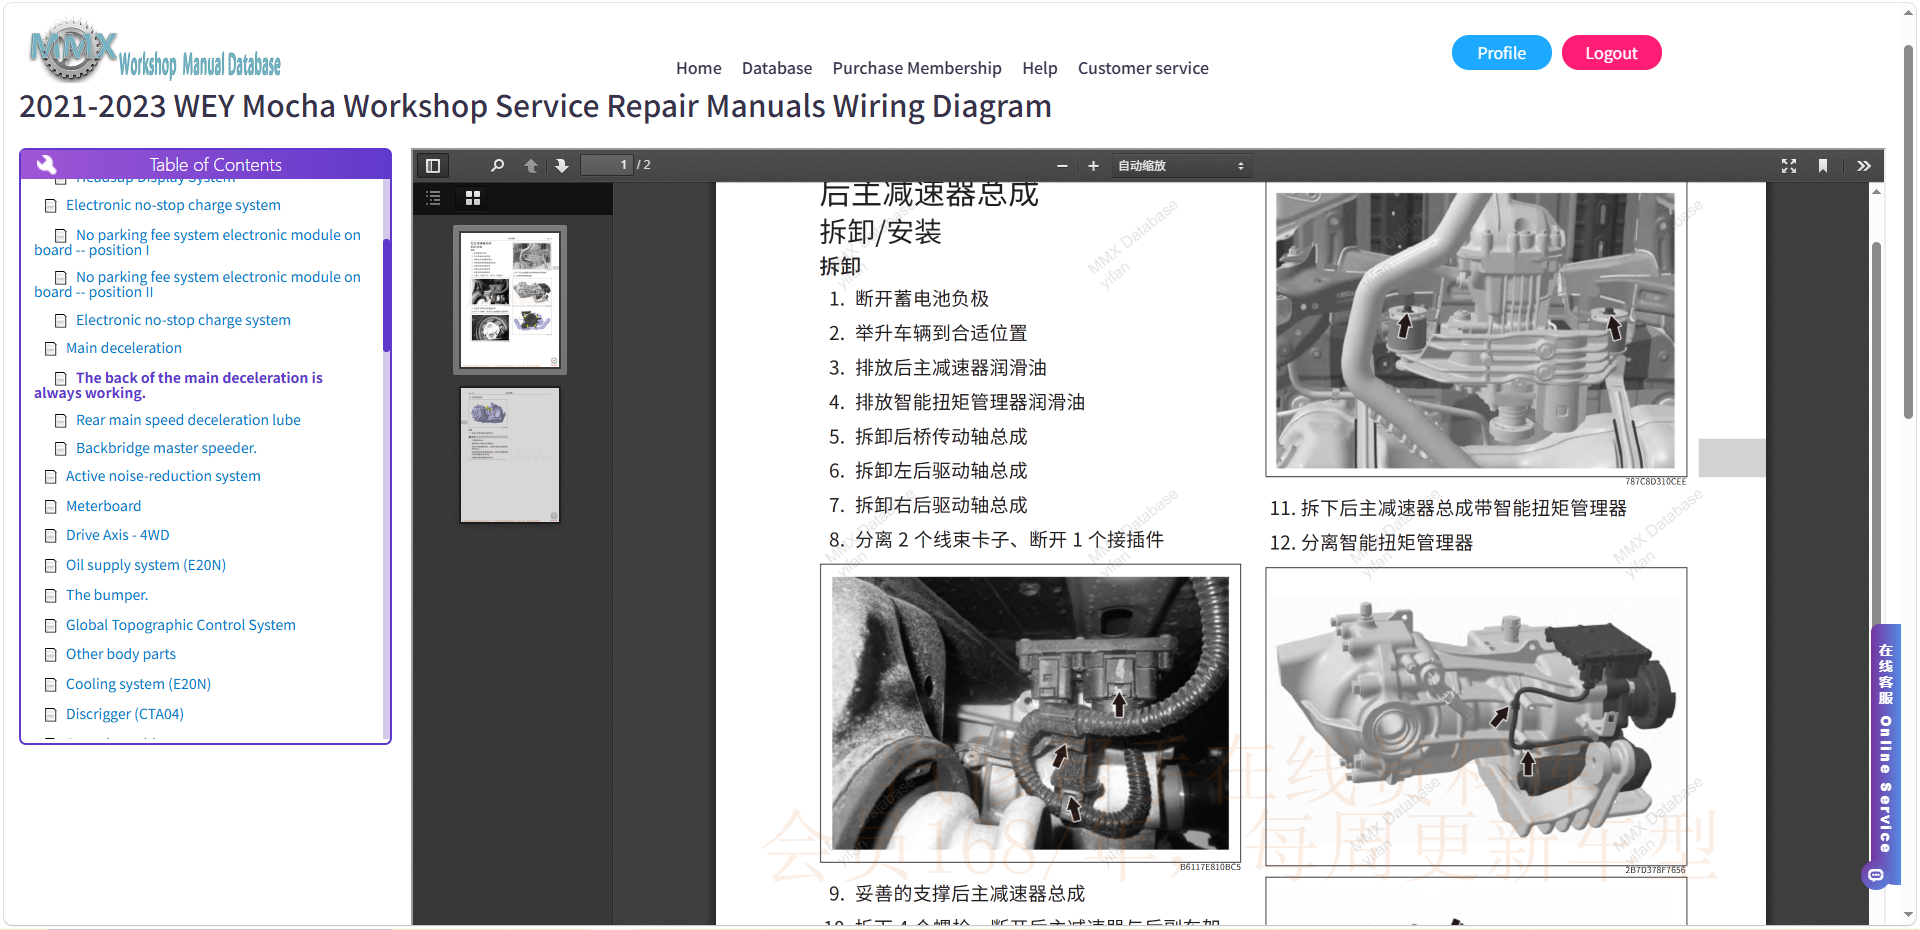
Task: Click the MMX Workshop Manual Database logo
Action: (155, 52)
